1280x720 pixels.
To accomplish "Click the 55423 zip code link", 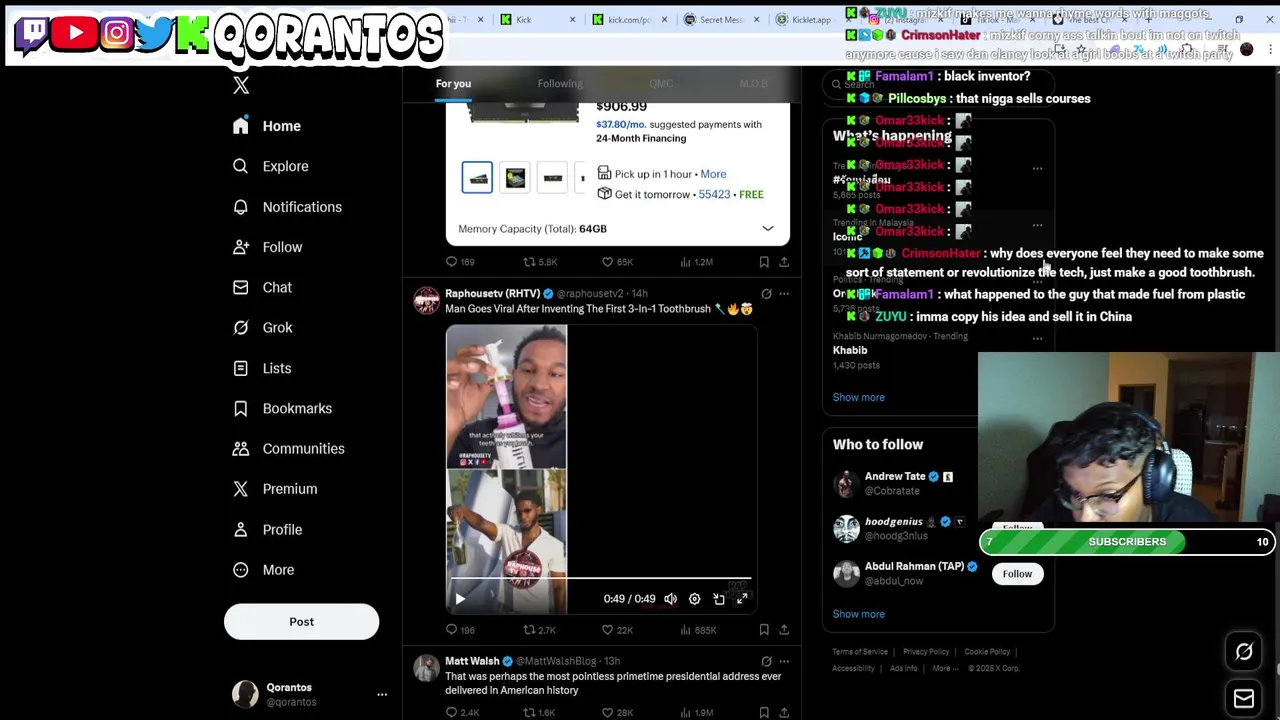I will 714,194.
